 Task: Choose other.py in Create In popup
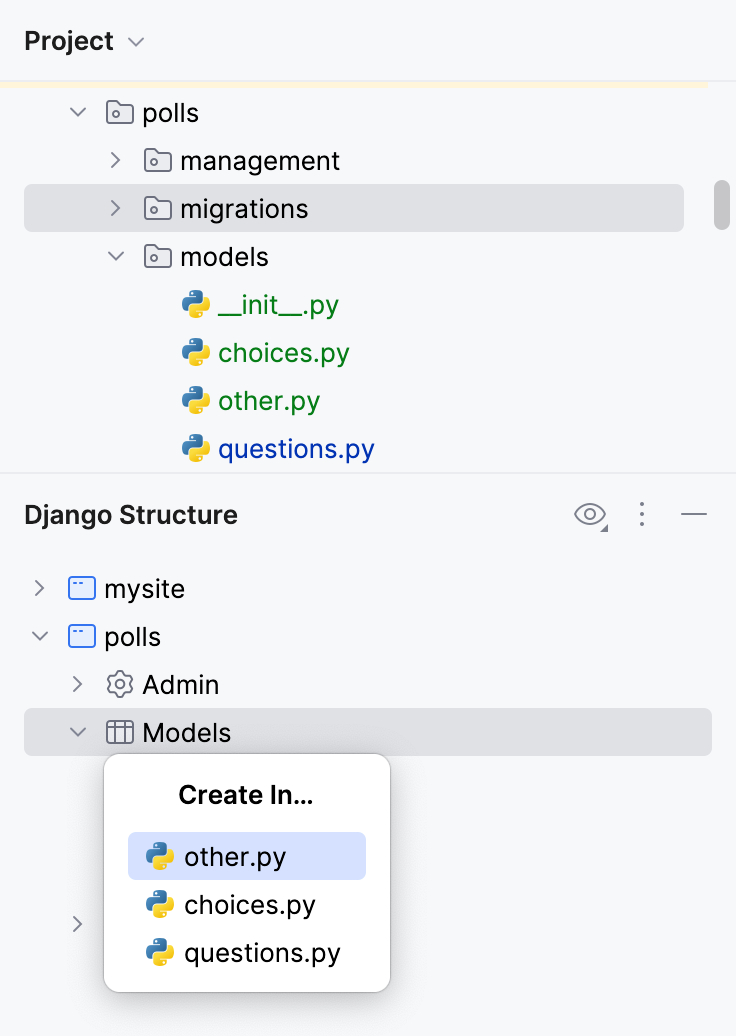(235, 857)
